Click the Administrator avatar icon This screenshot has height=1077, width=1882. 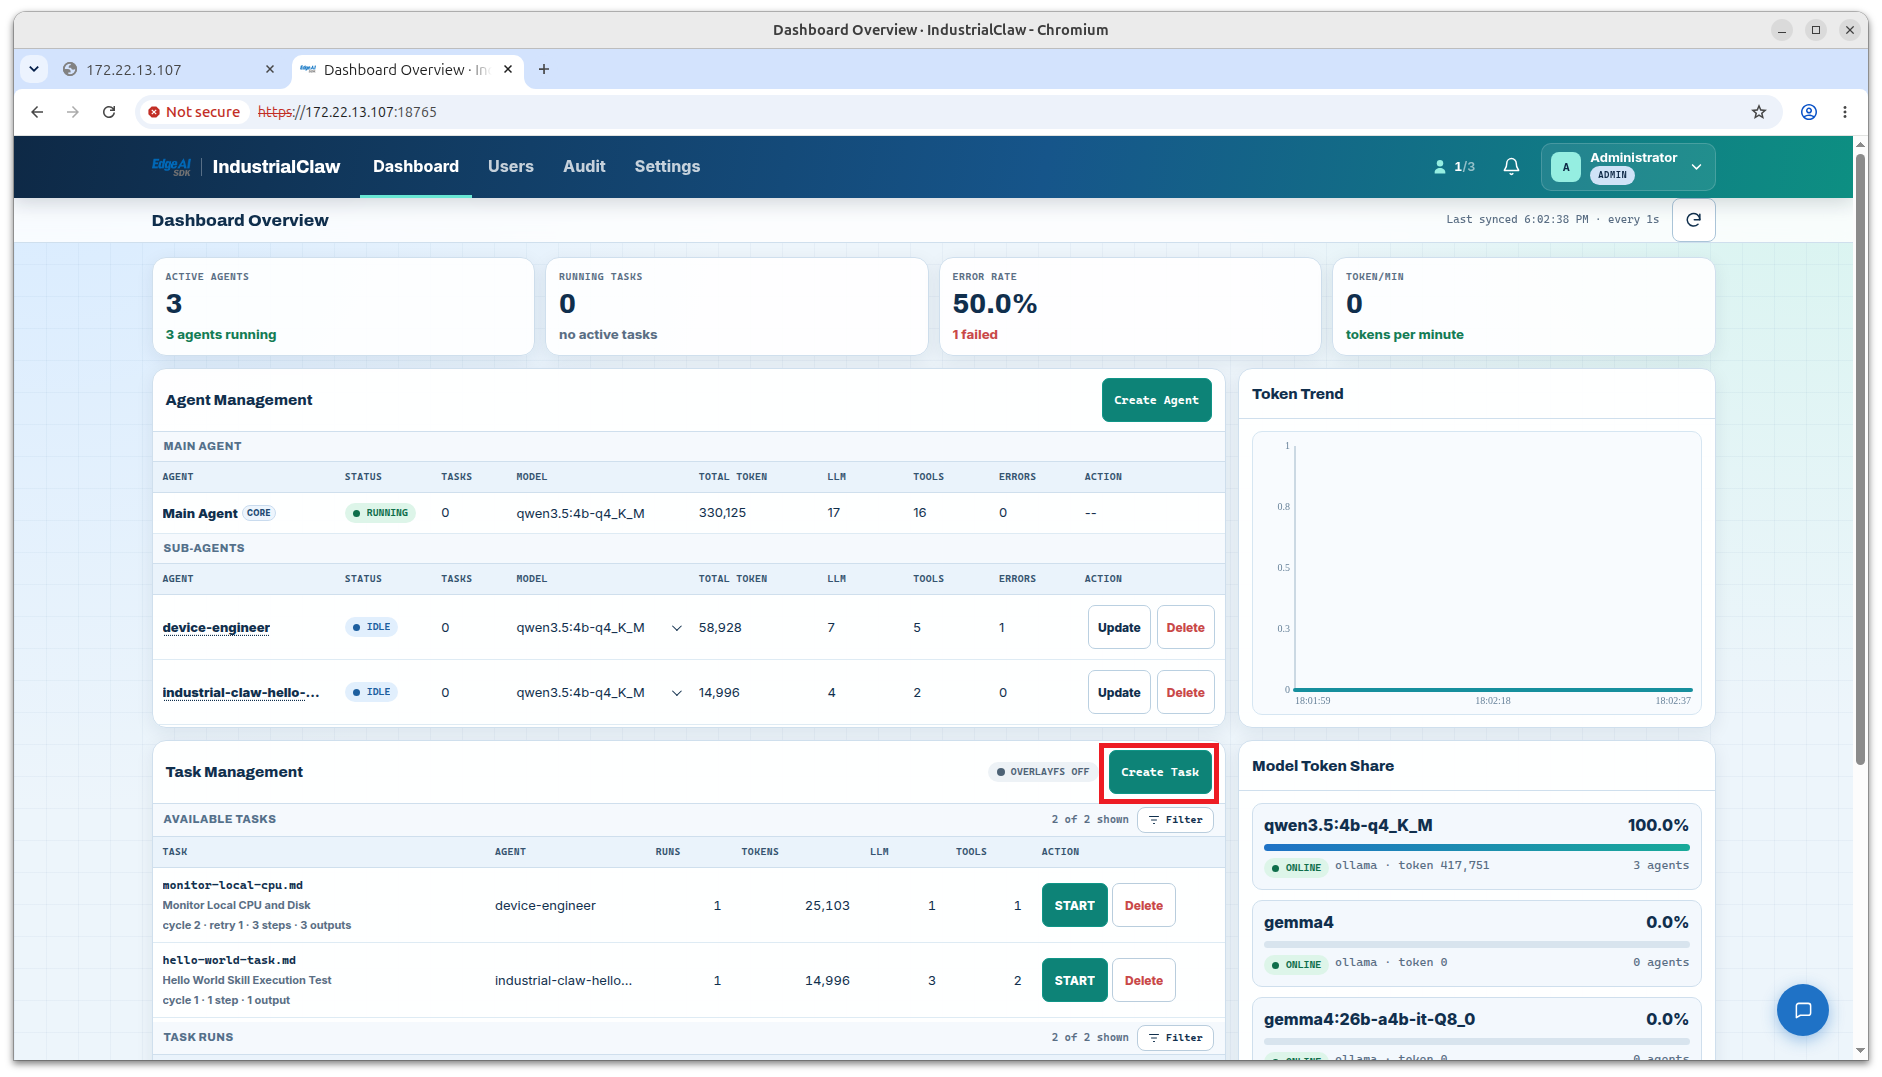tap(1566, 167)
